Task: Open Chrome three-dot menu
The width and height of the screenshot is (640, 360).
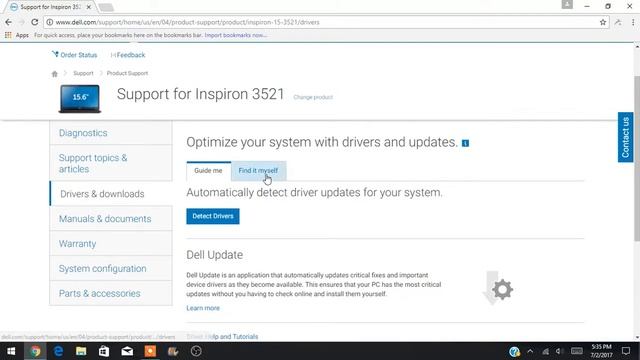Action: pos(633,22)
